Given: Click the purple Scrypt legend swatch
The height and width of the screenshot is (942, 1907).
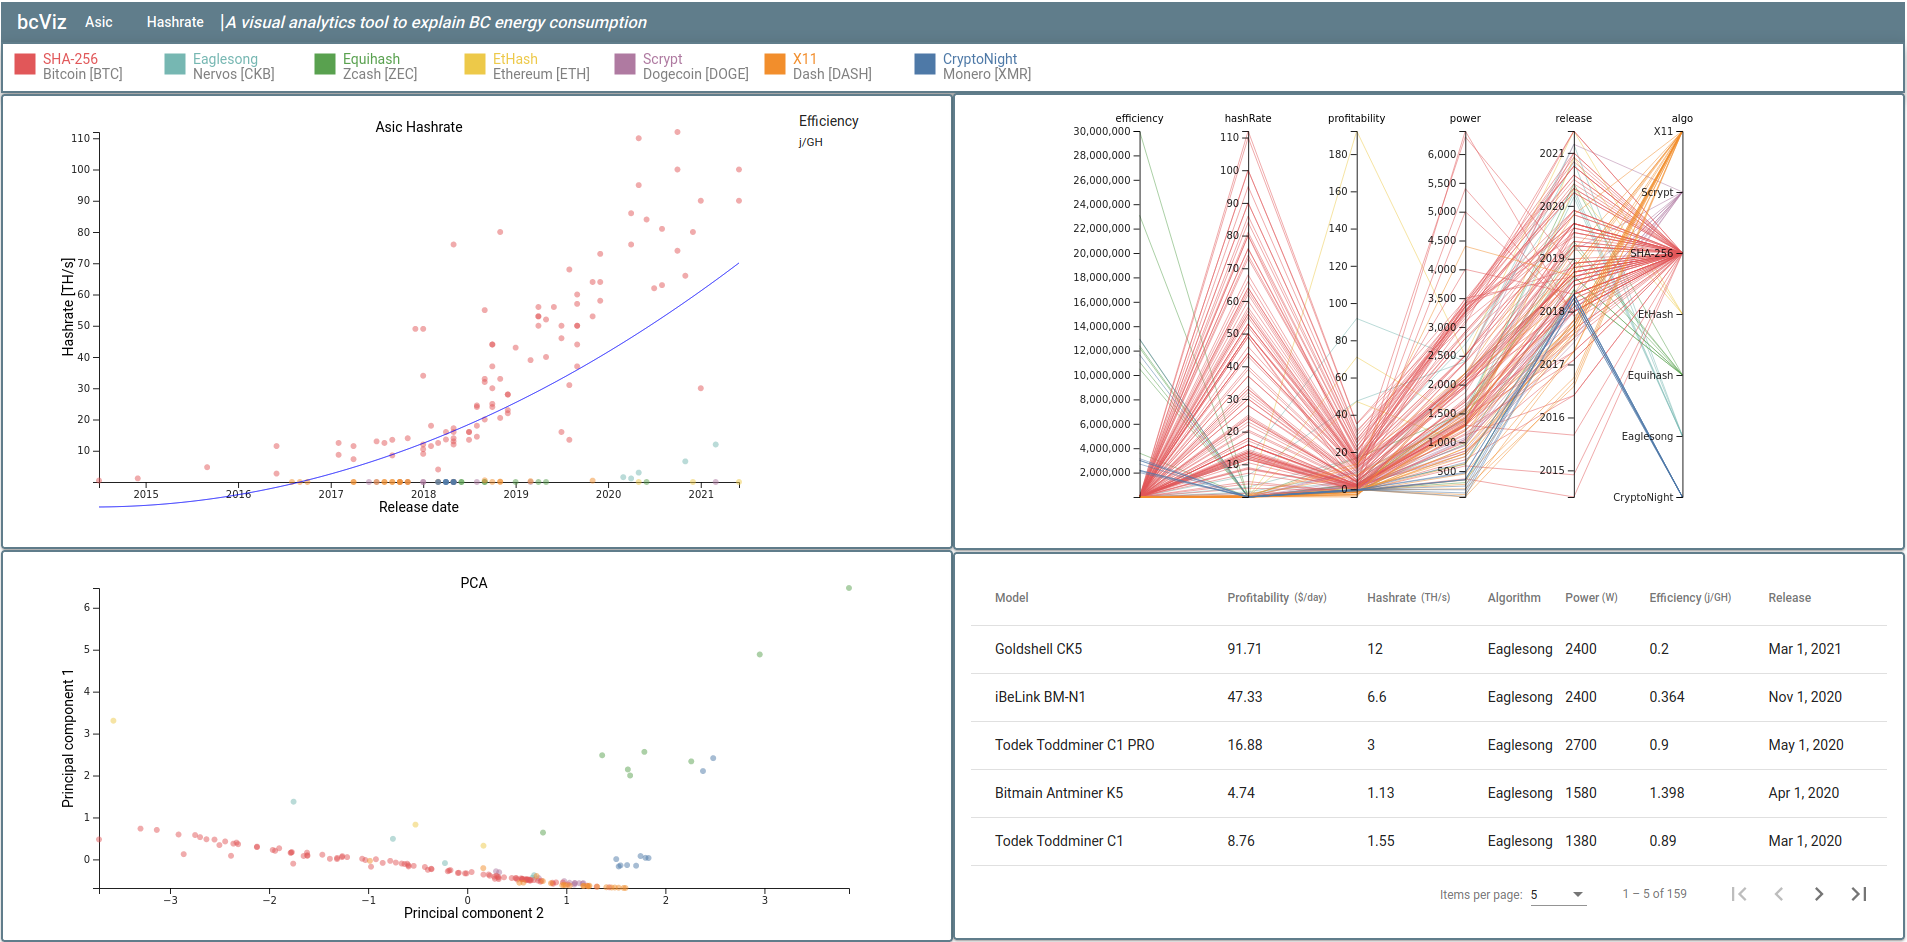Looking at the screenshot, I should pyautogui.click(x=625, y=64).
